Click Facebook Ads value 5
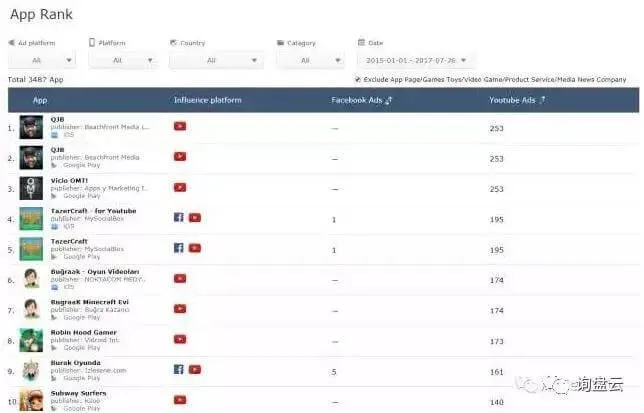This screenshot has width=644, height=413. [x=334, y=372]
